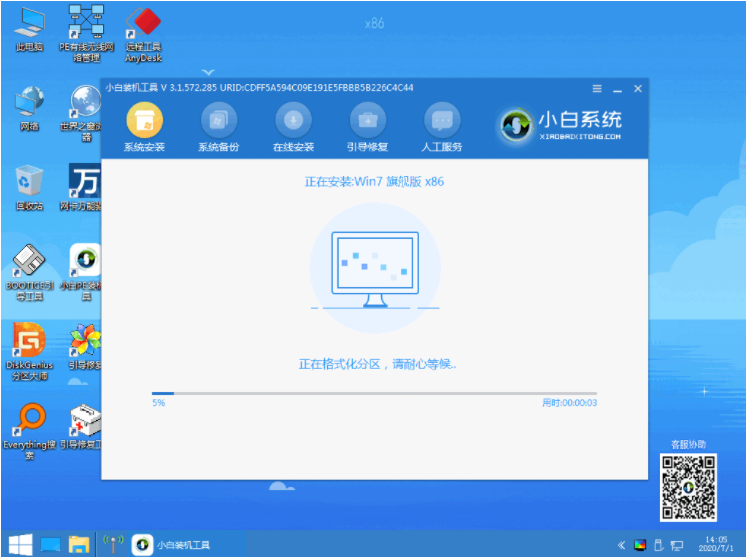
Task: Click the colorful display tray icon
Action: click(640, 545)
